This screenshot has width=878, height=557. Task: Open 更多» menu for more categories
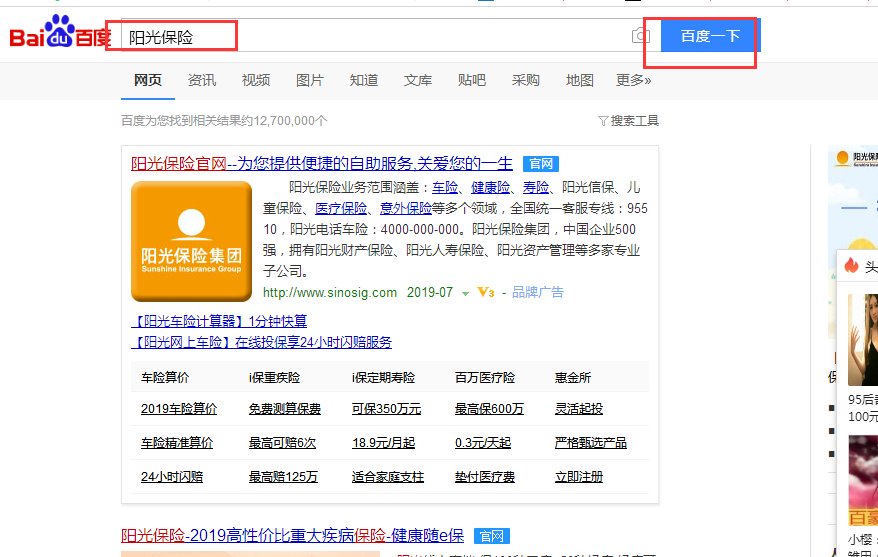click(x=633, y=80)
